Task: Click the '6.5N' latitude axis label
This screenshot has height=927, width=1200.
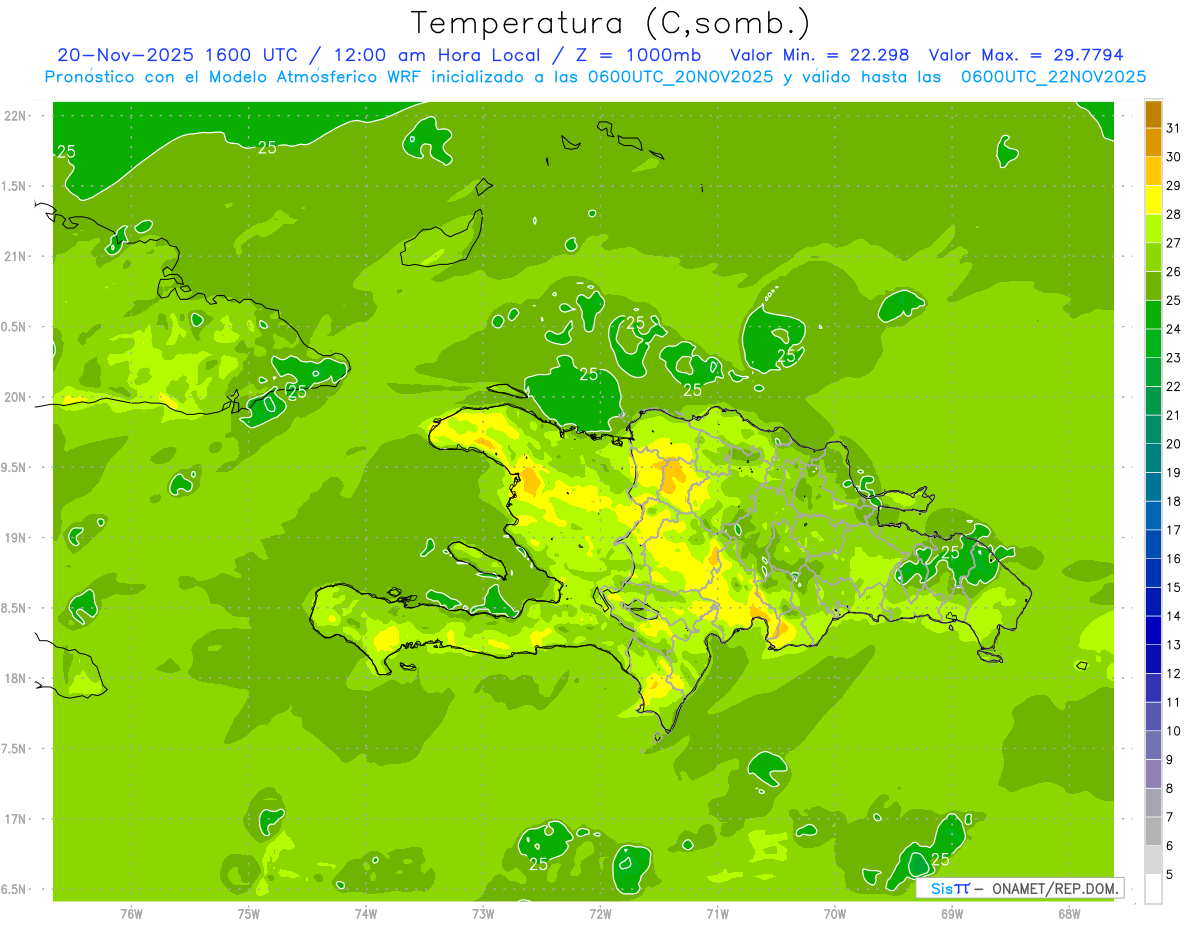Action: [x=15, y=889]
